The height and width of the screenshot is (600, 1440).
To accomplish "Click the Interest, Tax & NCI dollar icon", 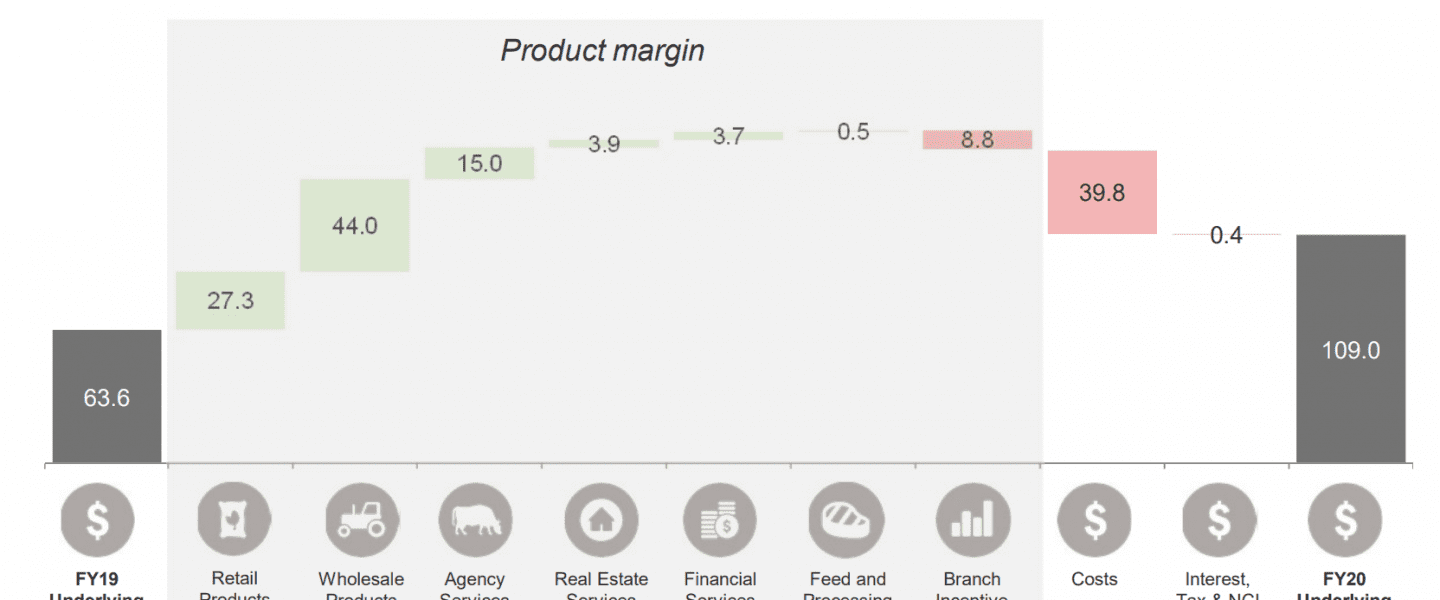I will 1218,520.
